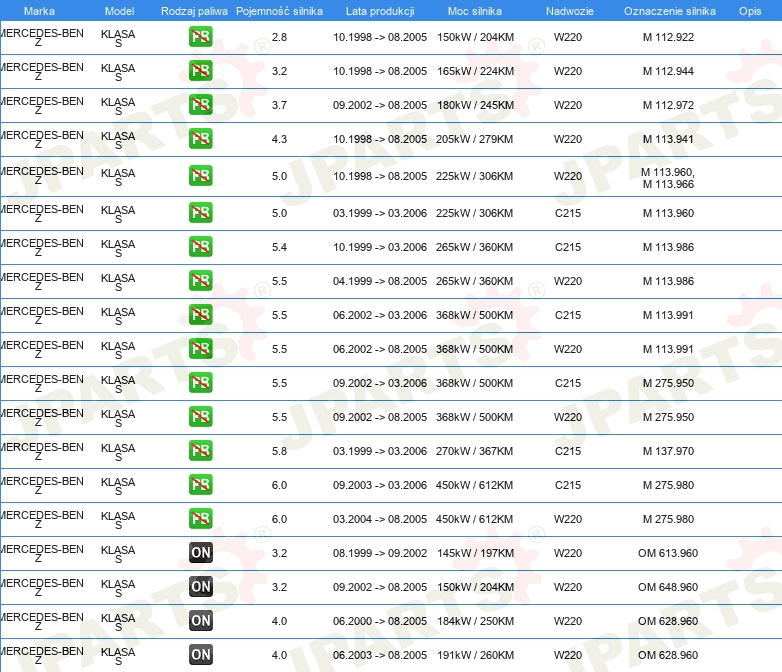Select engine code M 112.972

(668, 105)
